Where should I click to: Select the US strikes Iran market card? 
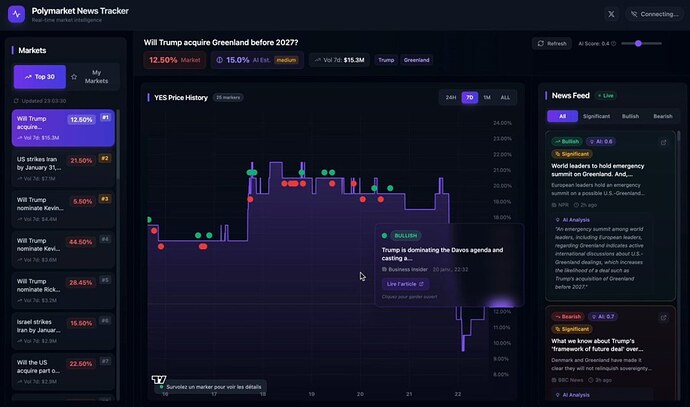pos(64,164)
